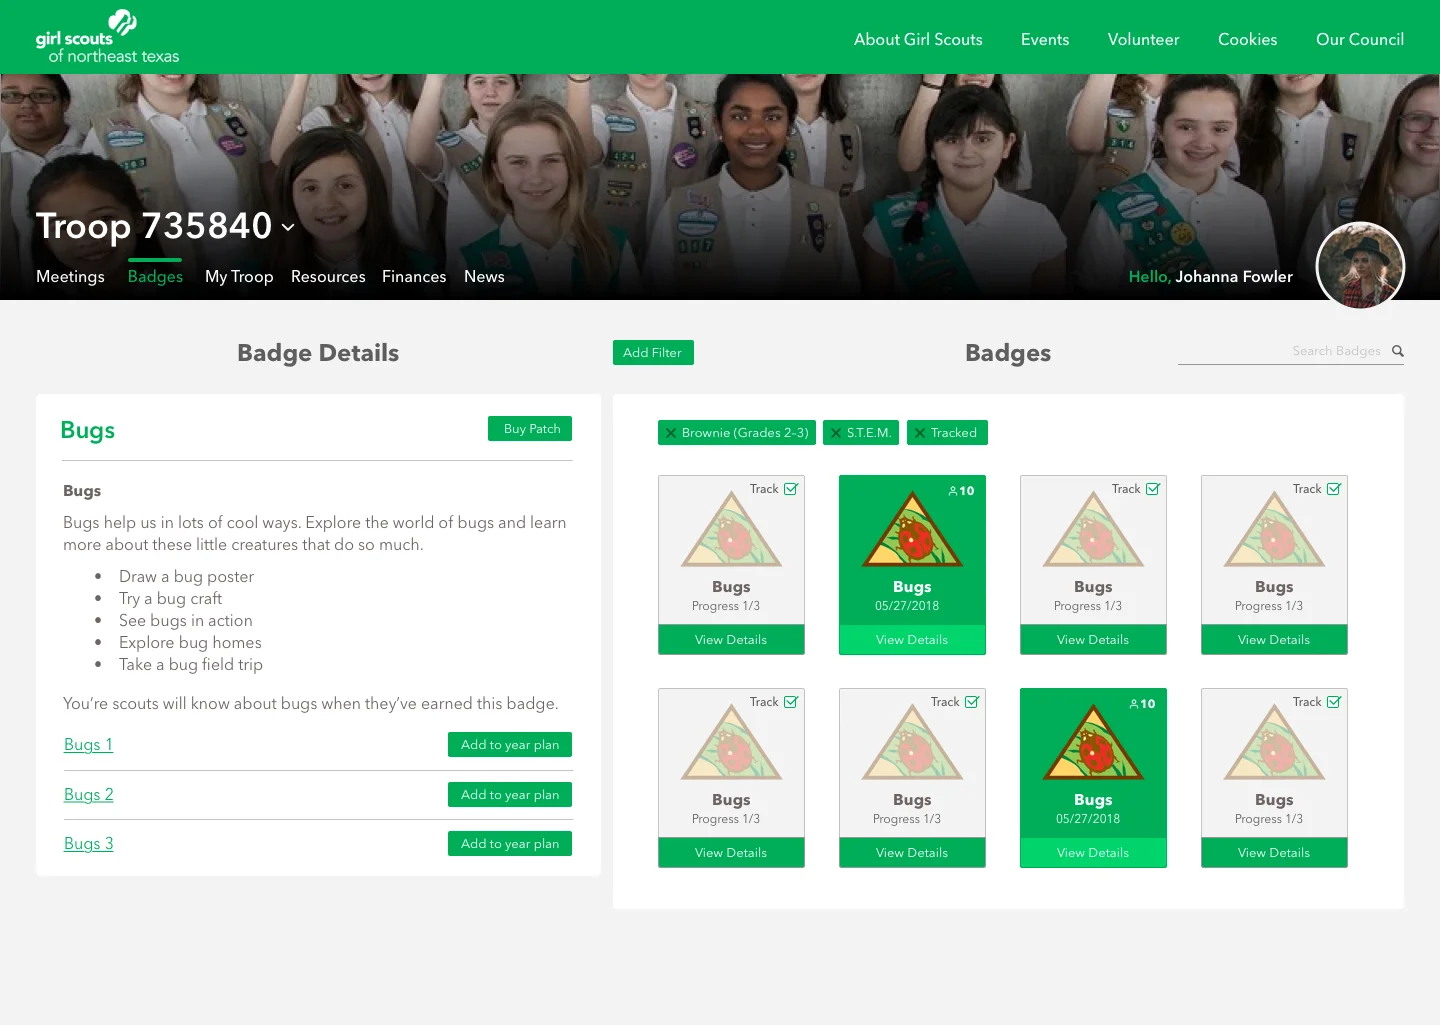Enable Track on bottom-middle Bugs card
Viewport: 1440px width, 1025px height.
tap(971, 701)
